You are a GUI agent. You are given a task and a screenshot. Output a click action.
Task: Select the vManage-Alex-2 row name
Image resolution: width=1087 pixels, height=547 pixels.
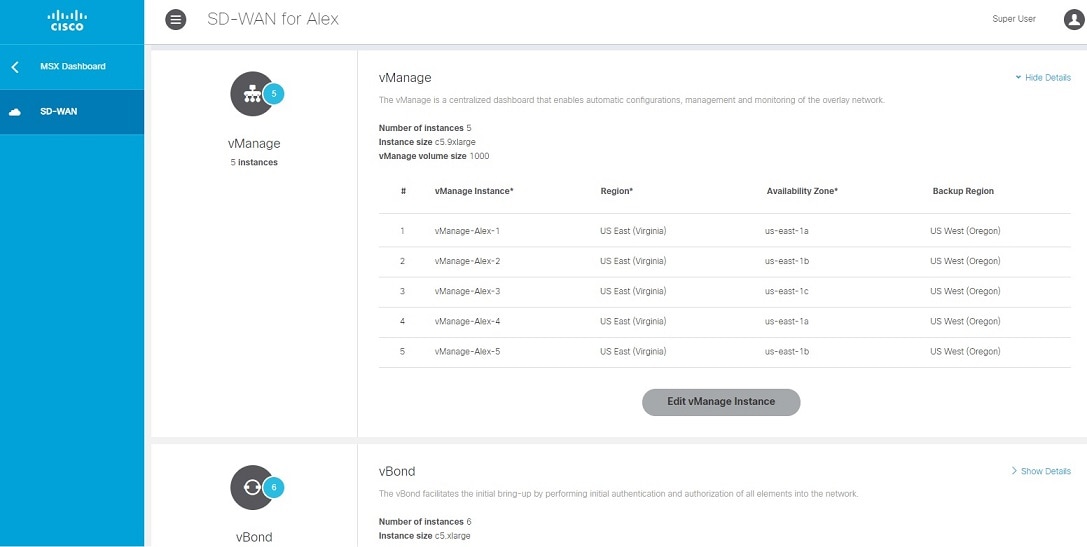(x=467, y=261)
